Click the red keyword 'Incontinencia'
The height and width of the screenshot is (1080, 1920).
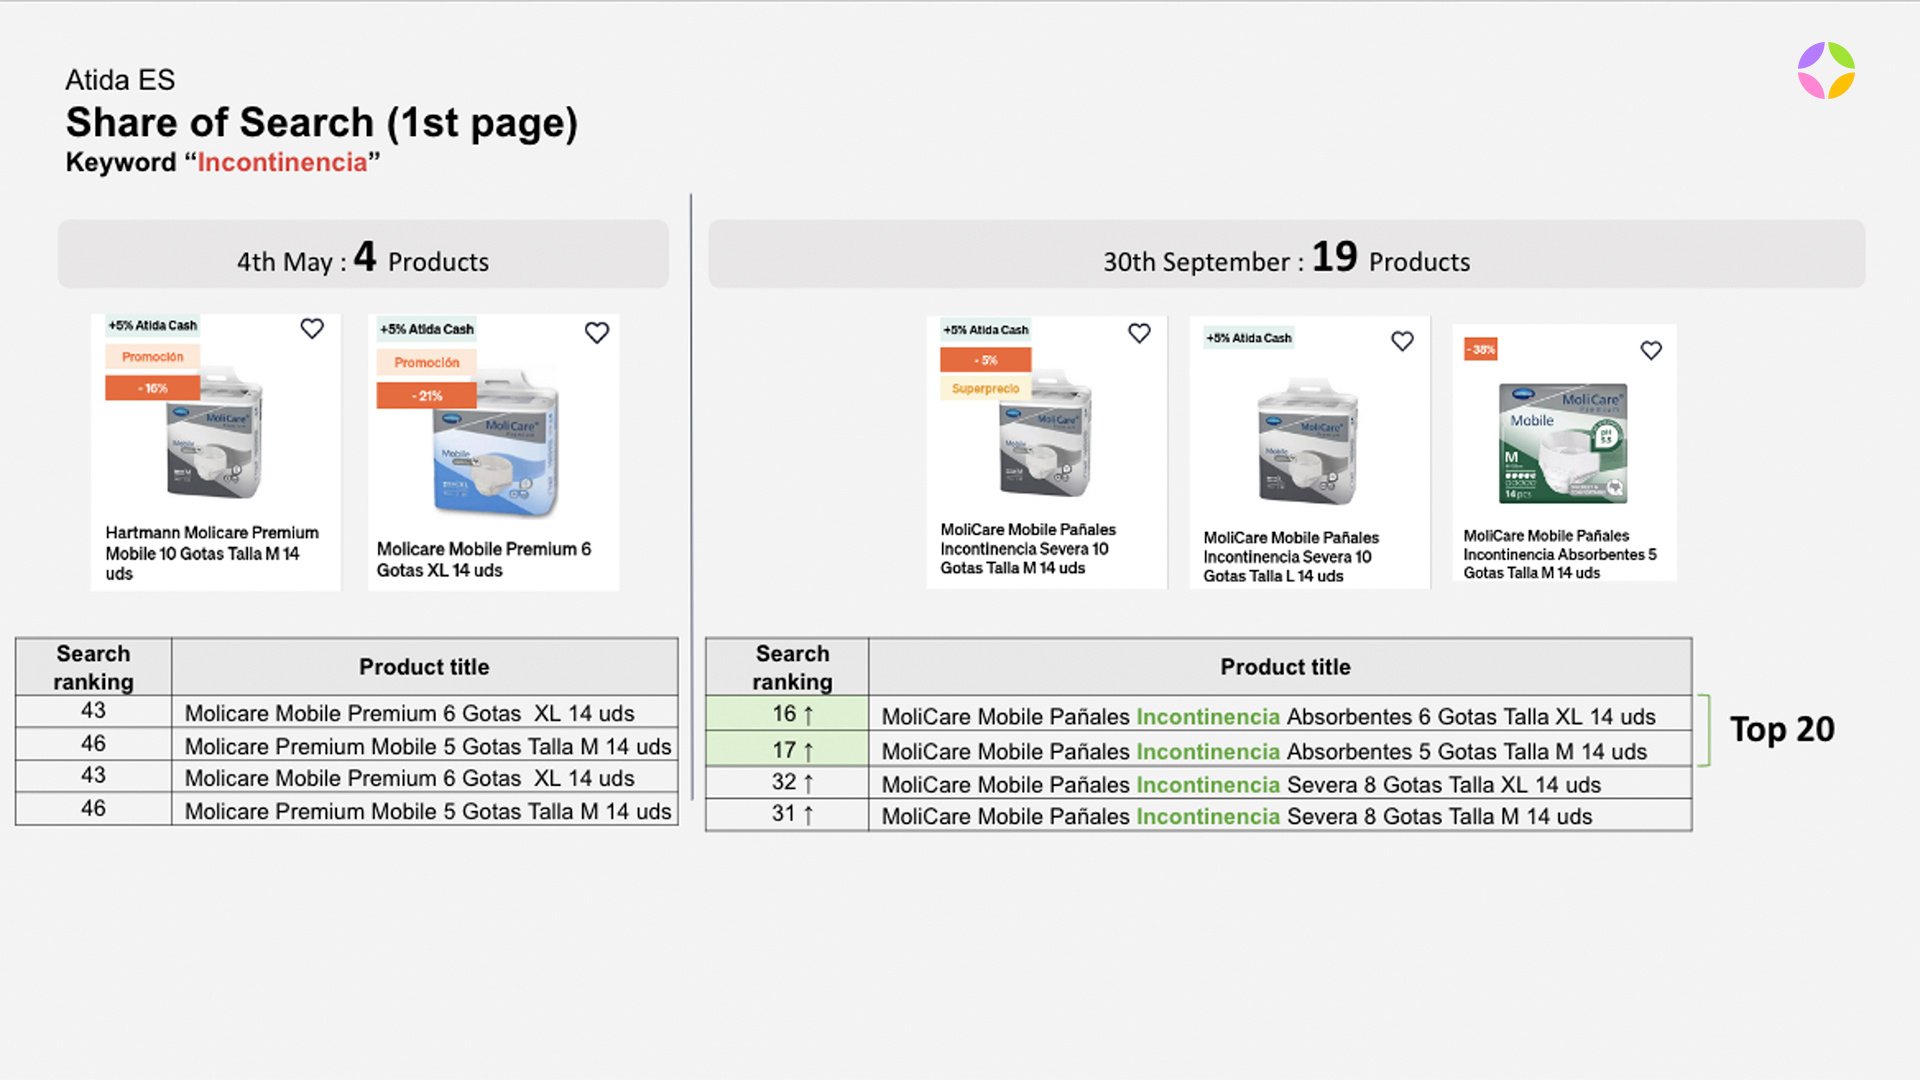pyautogui.click(x=282, y=162)
